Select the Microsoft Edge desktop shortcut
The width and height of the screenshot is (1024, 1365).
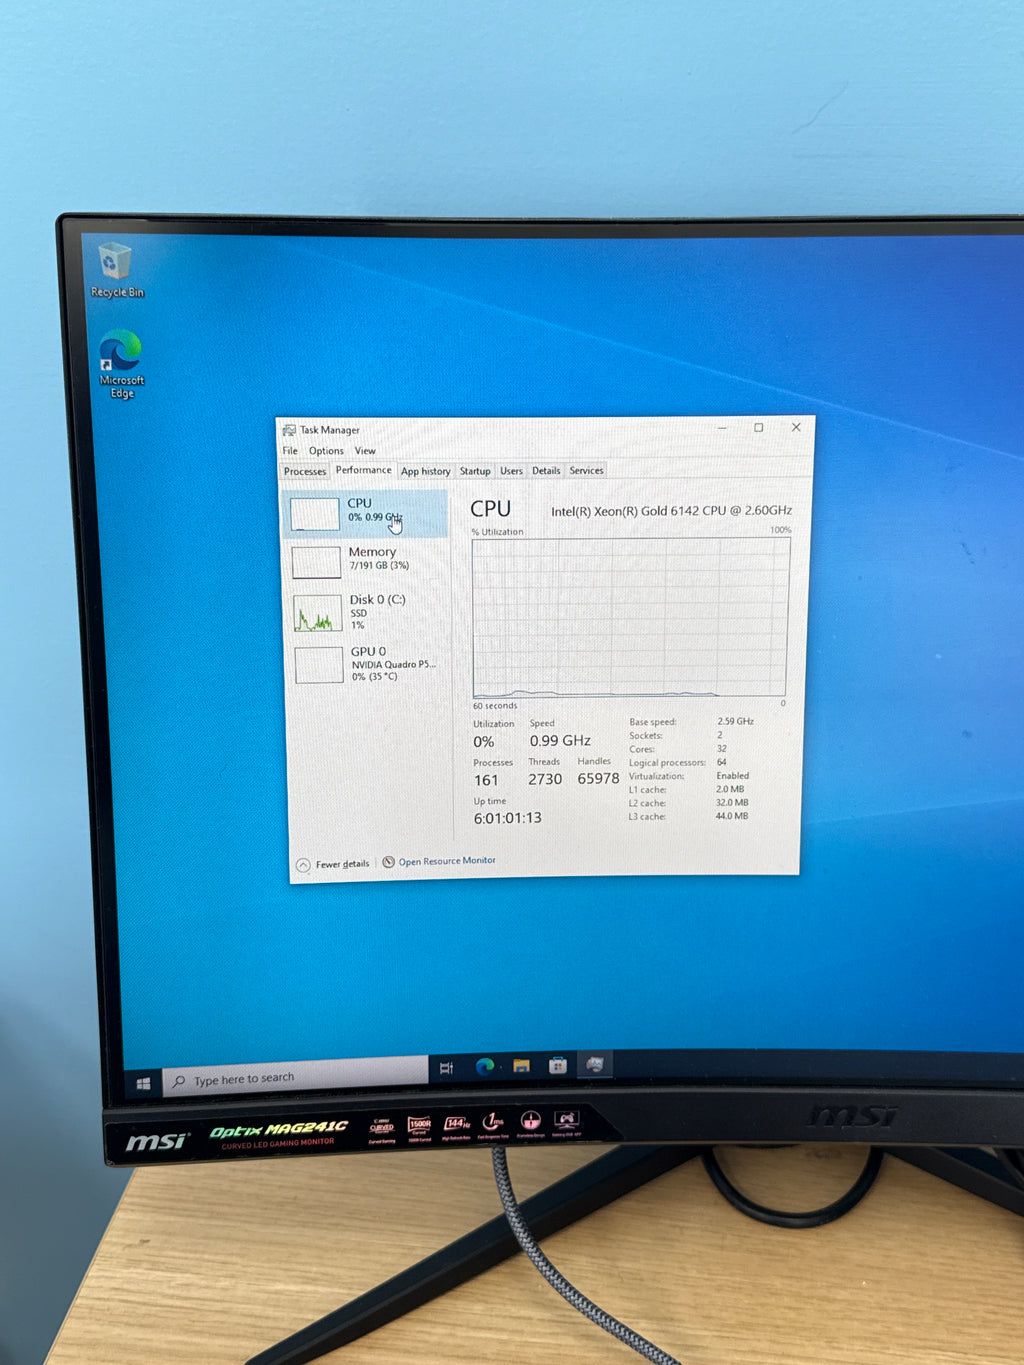click(121, 363)
